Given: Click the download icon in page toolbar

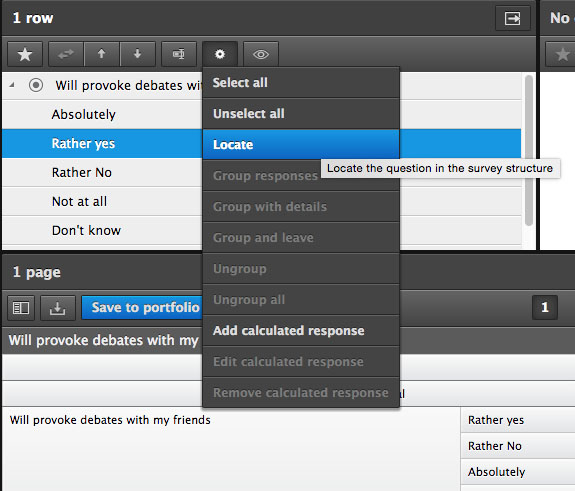Looking at the screenshot, I should coord(58,308).
